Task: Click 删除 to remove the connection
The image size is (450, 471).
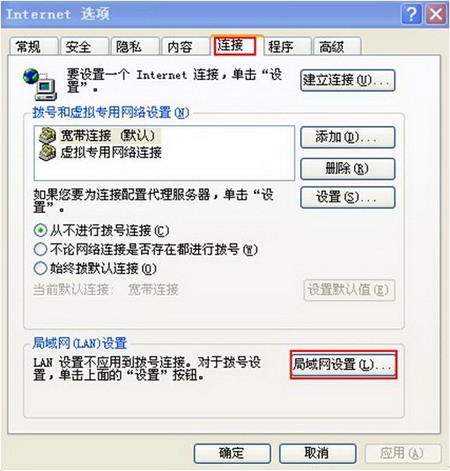Action: click(348, 169)
